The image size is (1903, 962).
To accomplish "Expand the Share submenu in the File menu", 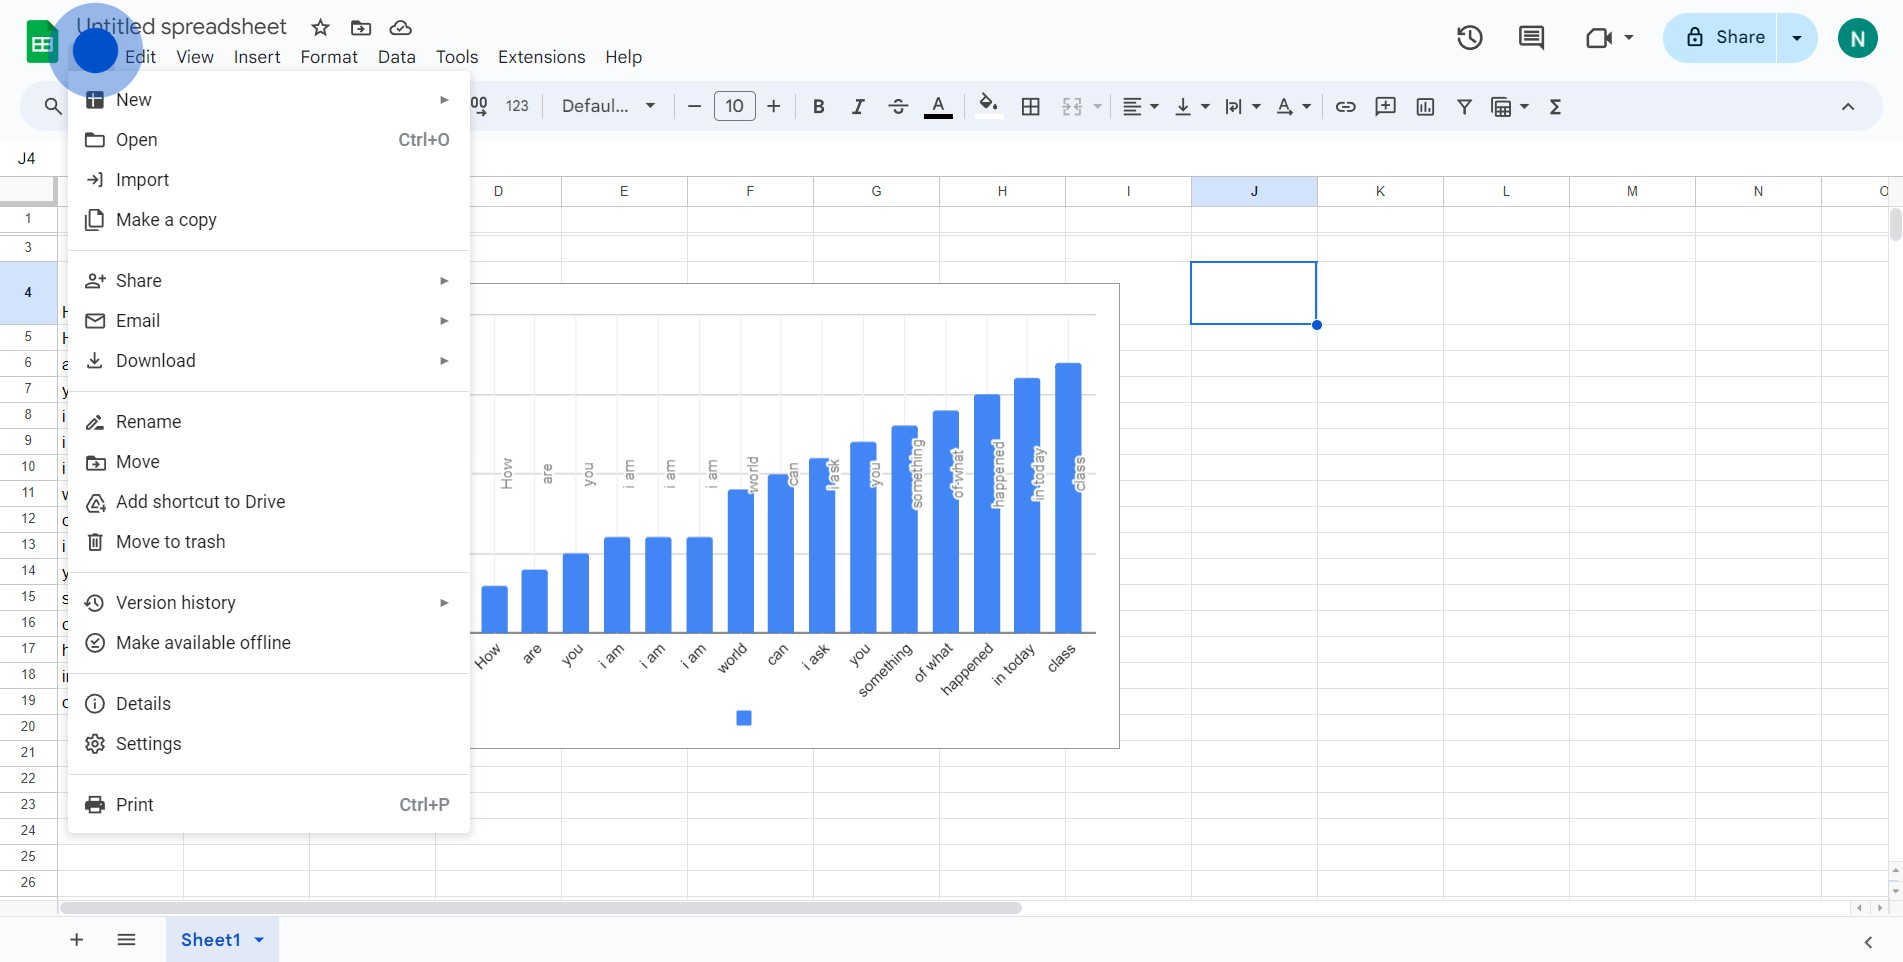I will pyautogui.click(x=269, y=281).
